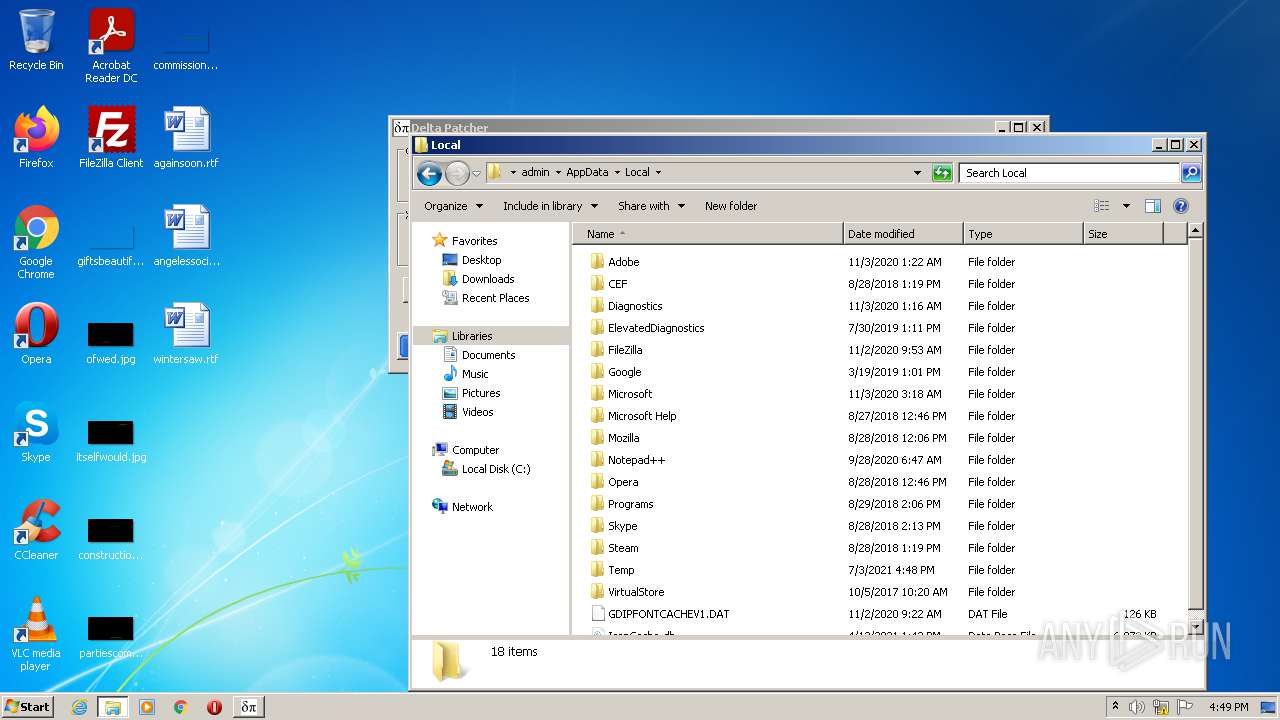Open the Recycle Bin desktop icon
1280x720 pixels.
coord(36,40)
